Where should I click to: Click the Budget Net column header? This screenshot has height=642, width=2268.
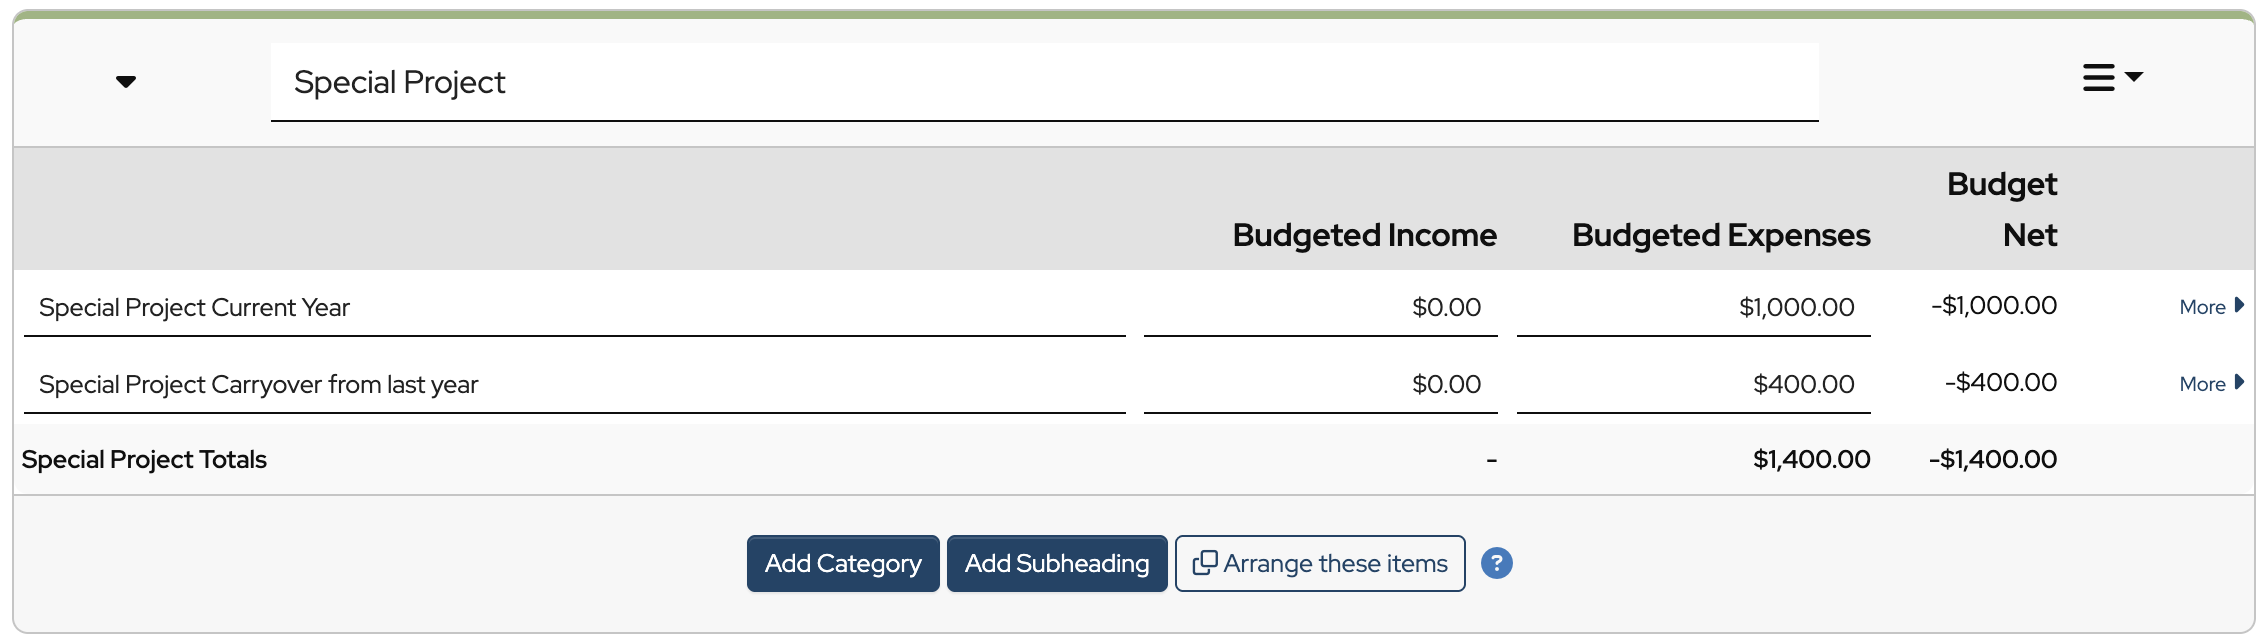(x=2002, y=209)
